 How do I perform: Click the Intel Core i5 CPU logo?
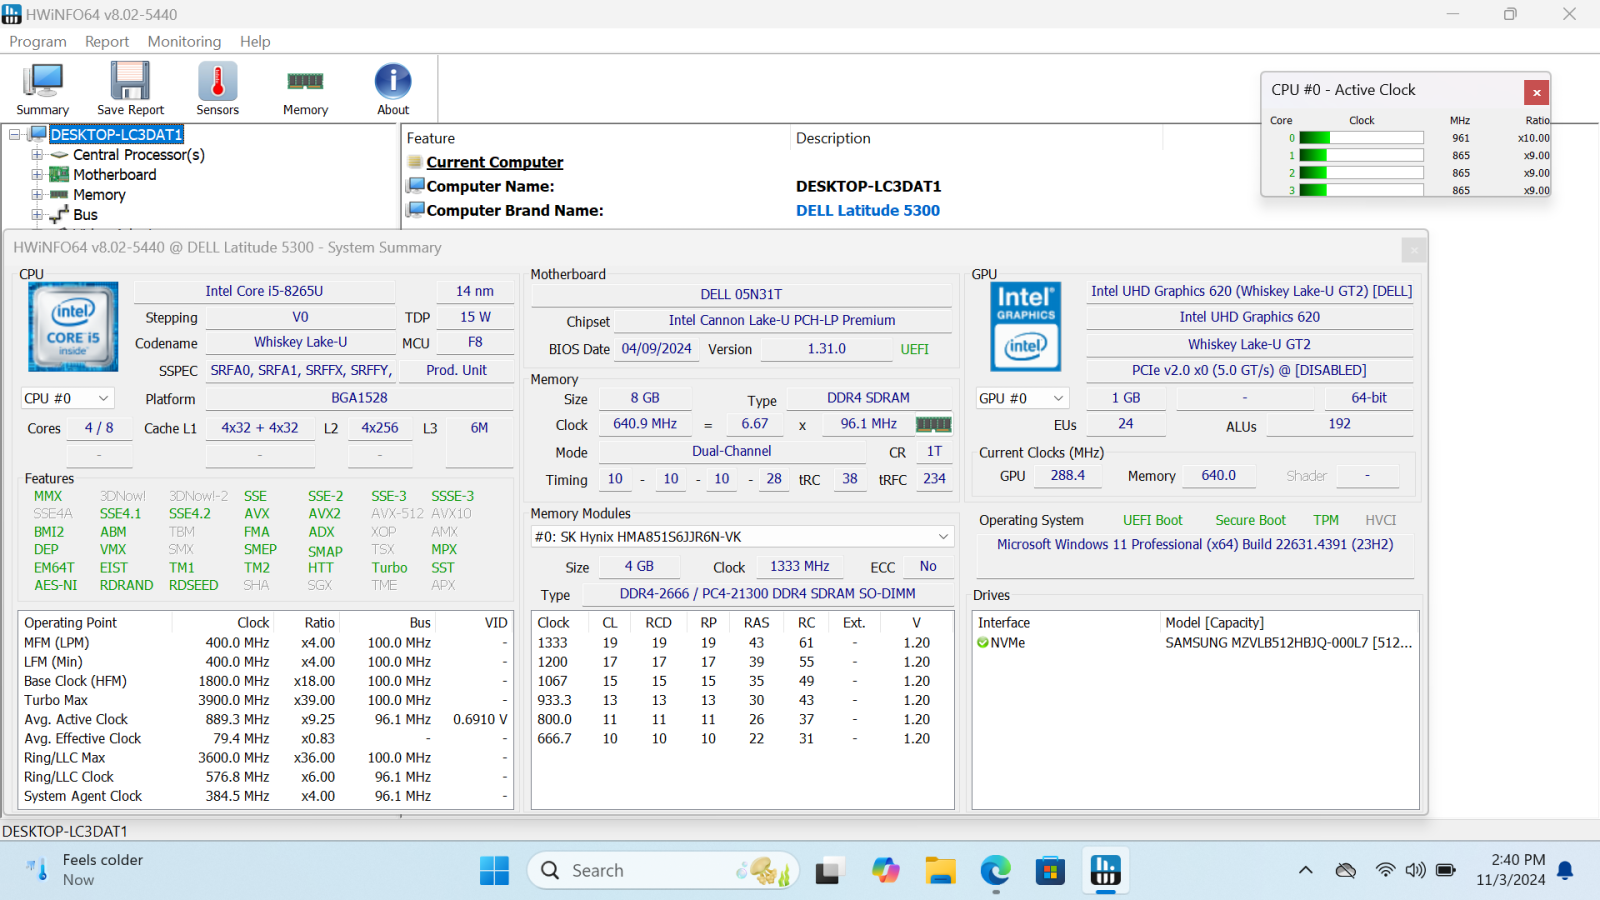(73, 327)
